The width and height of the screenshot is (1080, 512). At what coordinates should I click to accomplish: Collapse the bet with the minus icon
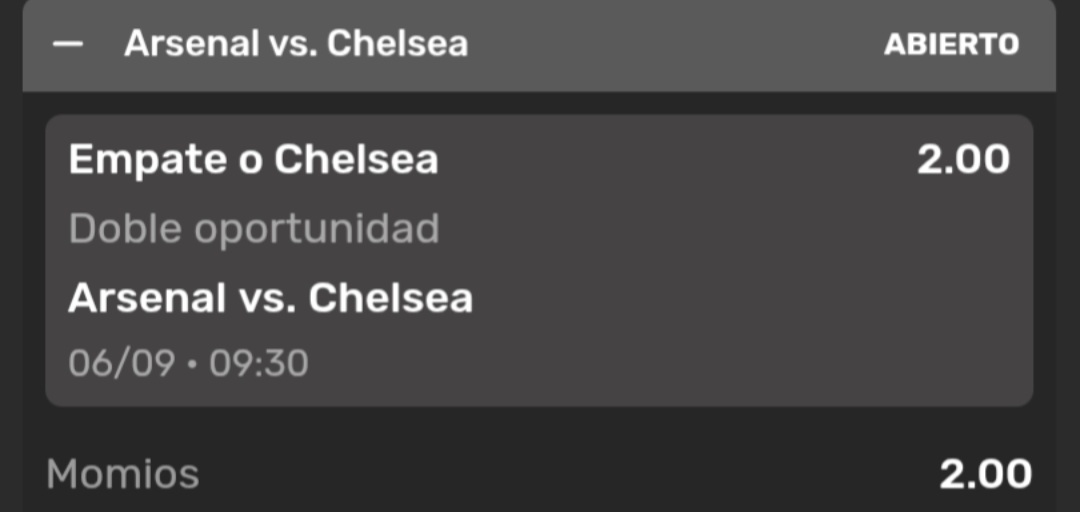coord(68,44)
